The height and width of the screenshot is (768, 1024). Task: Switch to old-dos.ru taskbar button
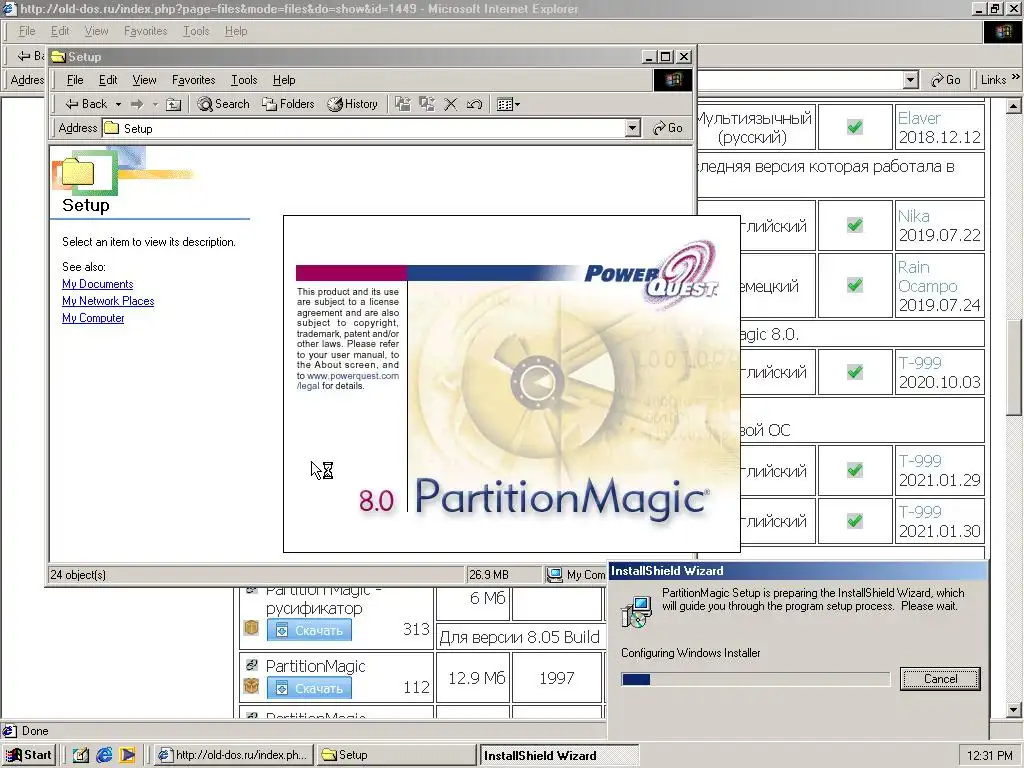tap(234, 755)
